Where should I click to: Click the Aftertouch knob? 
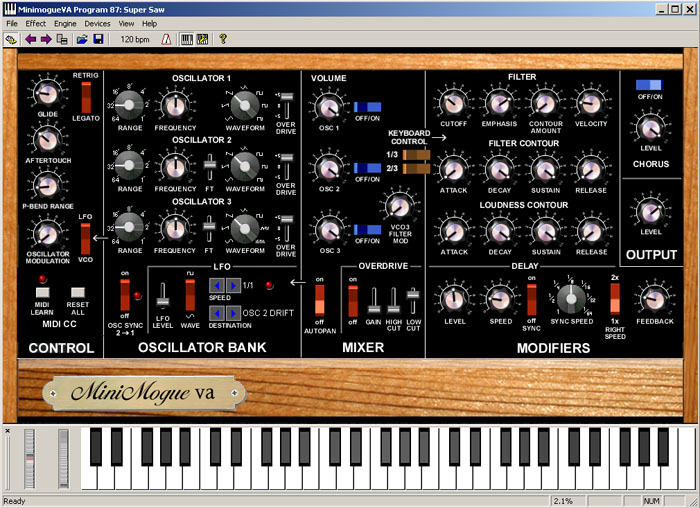(48, 139)
